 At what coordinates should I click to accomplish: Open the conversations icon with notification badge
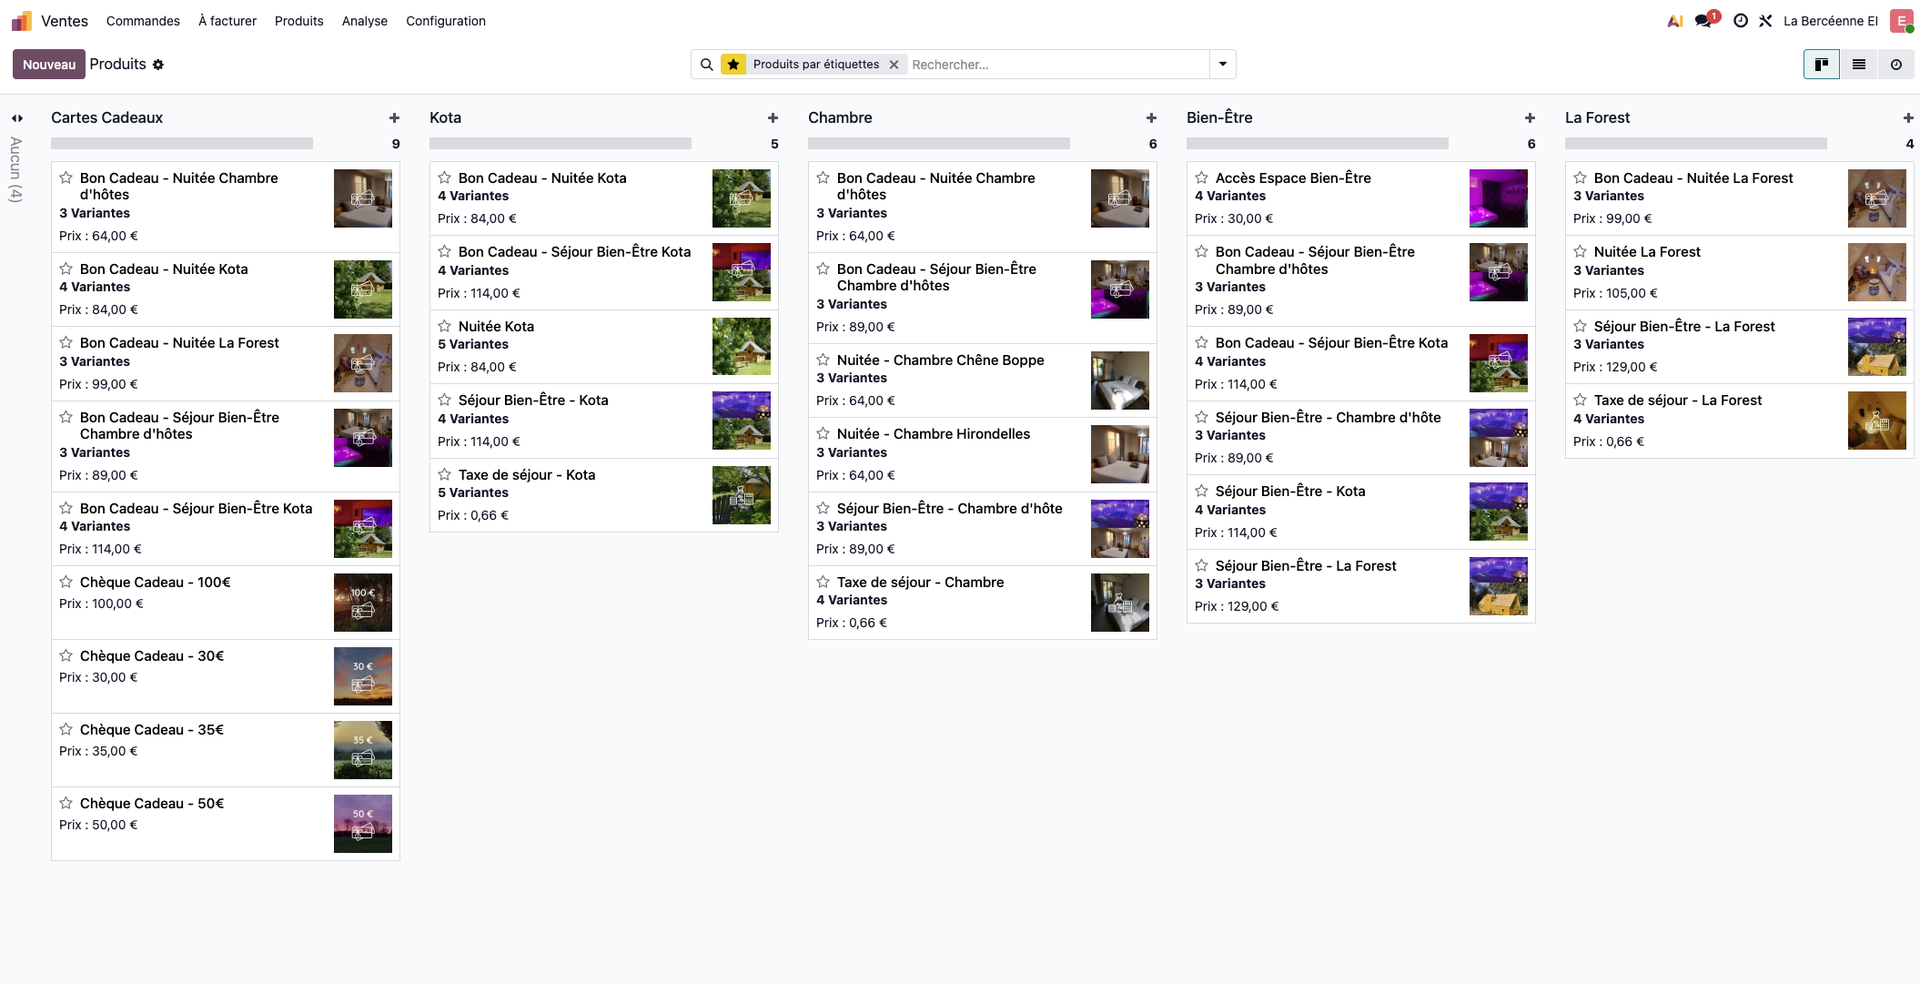click(1704, 21)
